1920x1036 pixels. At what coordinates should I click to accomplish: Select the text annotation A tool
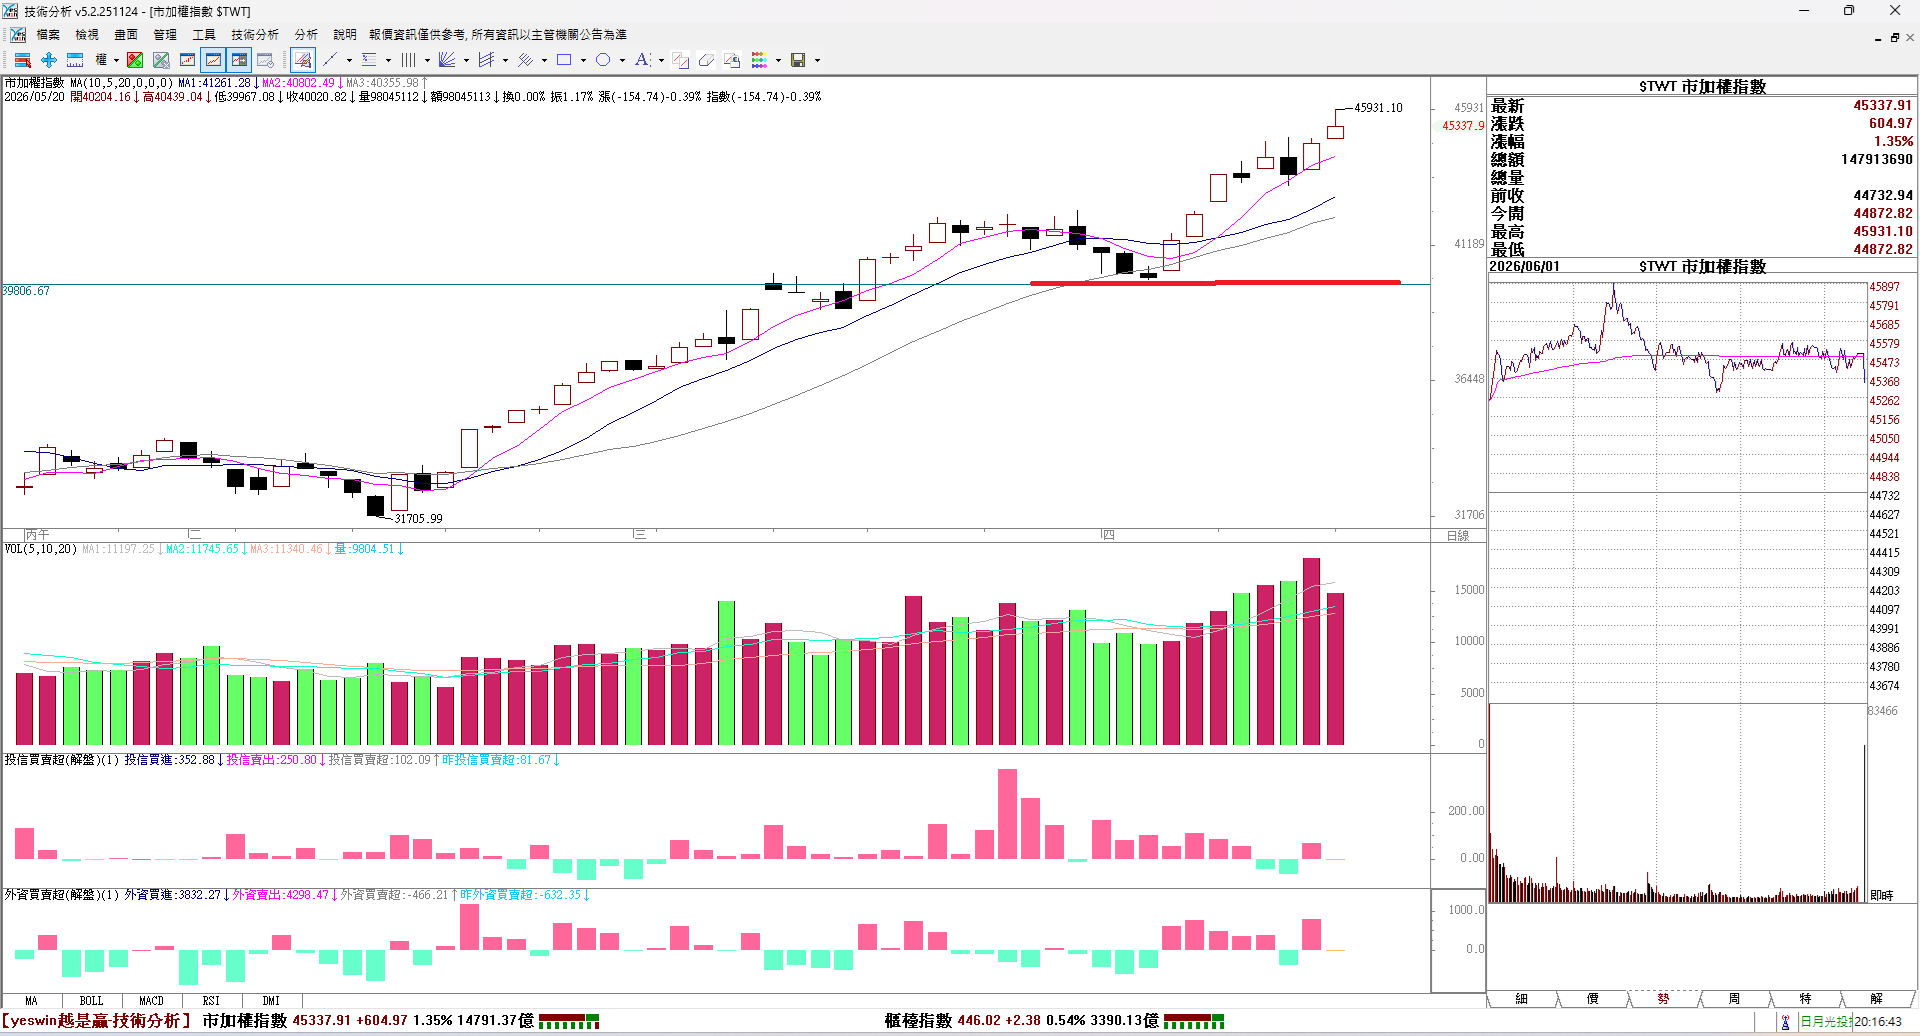pyautogui.click(x=643, y=60)
